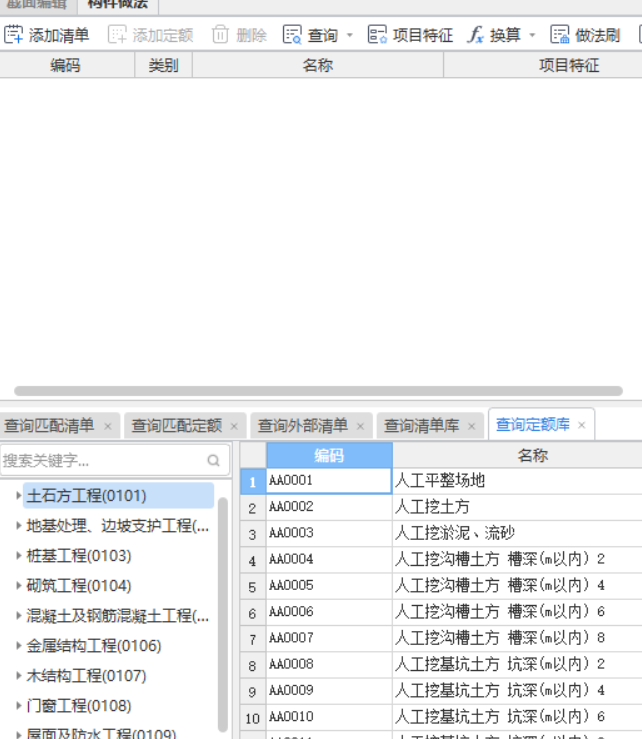
Task: Select 桩基工程(0103) in the tree
Action: tap(79, 555)
